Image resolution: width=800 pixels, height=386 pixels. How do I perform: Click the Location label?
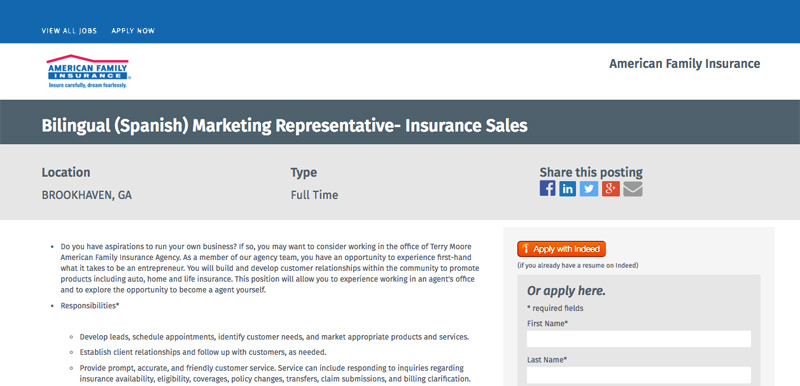click(x=66, y=172)
